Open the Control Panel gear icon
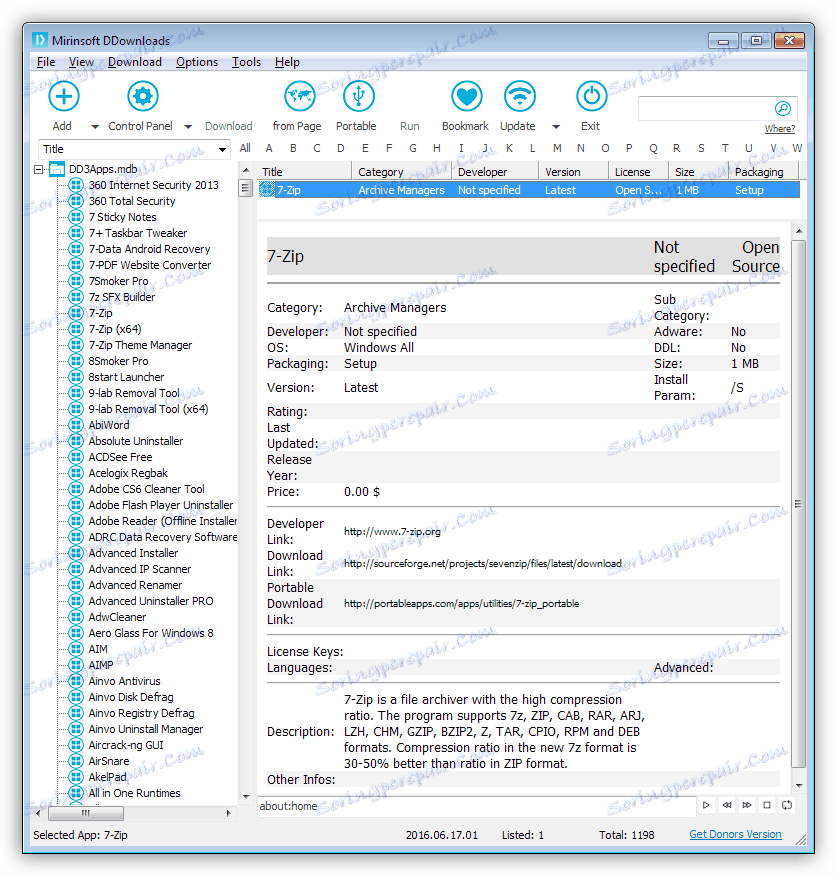 (142, 97)
